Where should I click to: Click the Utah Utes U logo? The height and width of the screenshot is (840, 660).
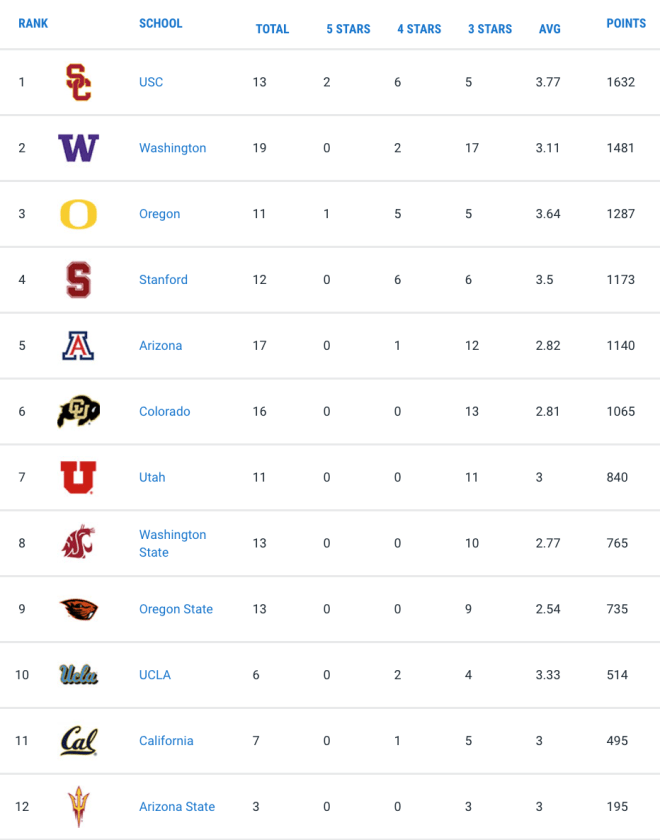pos(78,477)
